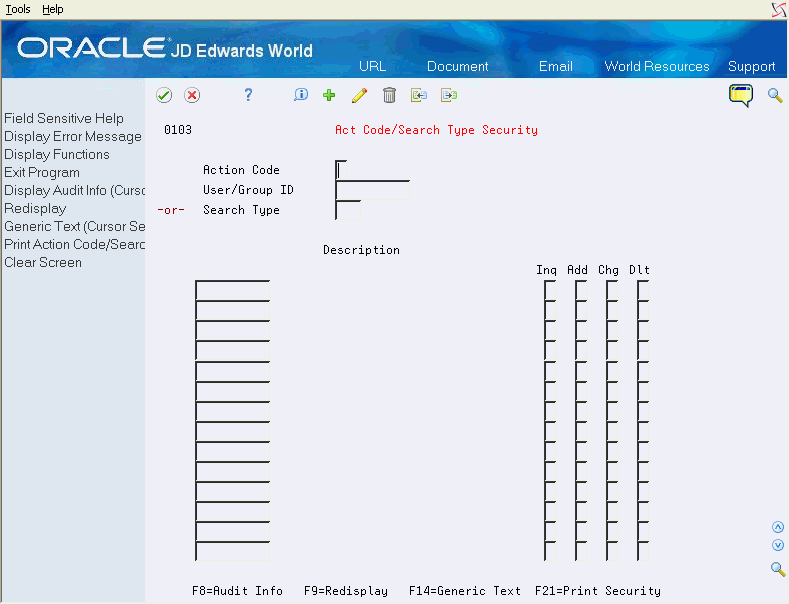Click the export arrow toolbar icon
This screenshot has width=789, height=604.
pyautogui.click(x=449, y=95)
